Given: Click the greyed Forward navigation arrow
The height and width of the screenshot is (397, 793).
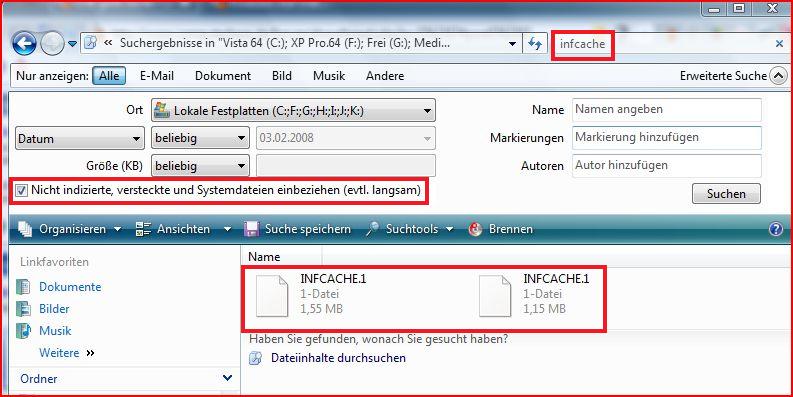Looking at the screenshot, I should point(52,43).
